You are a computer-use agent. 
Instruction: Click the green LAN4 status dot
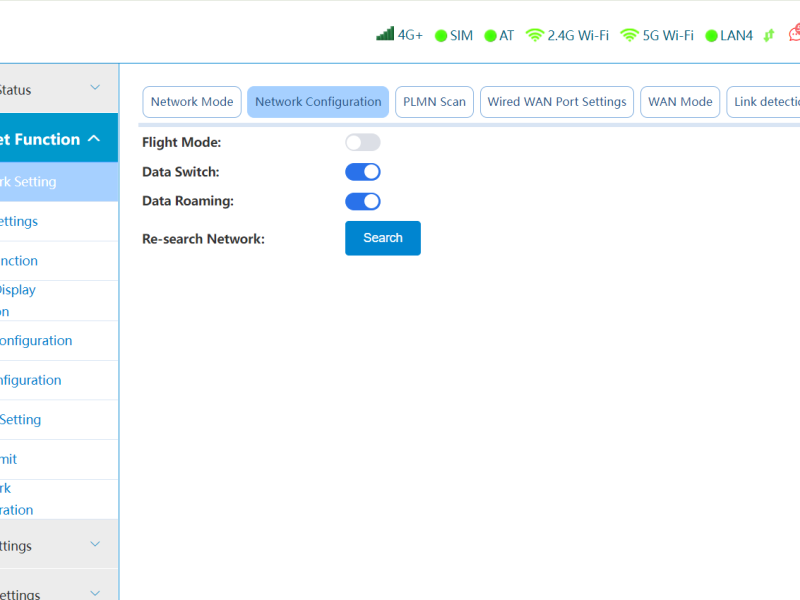712,36
